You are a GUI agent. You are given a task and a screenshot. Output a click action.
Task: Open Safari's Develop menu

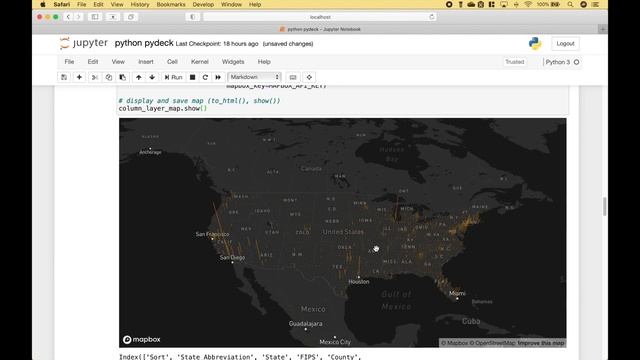203,4
